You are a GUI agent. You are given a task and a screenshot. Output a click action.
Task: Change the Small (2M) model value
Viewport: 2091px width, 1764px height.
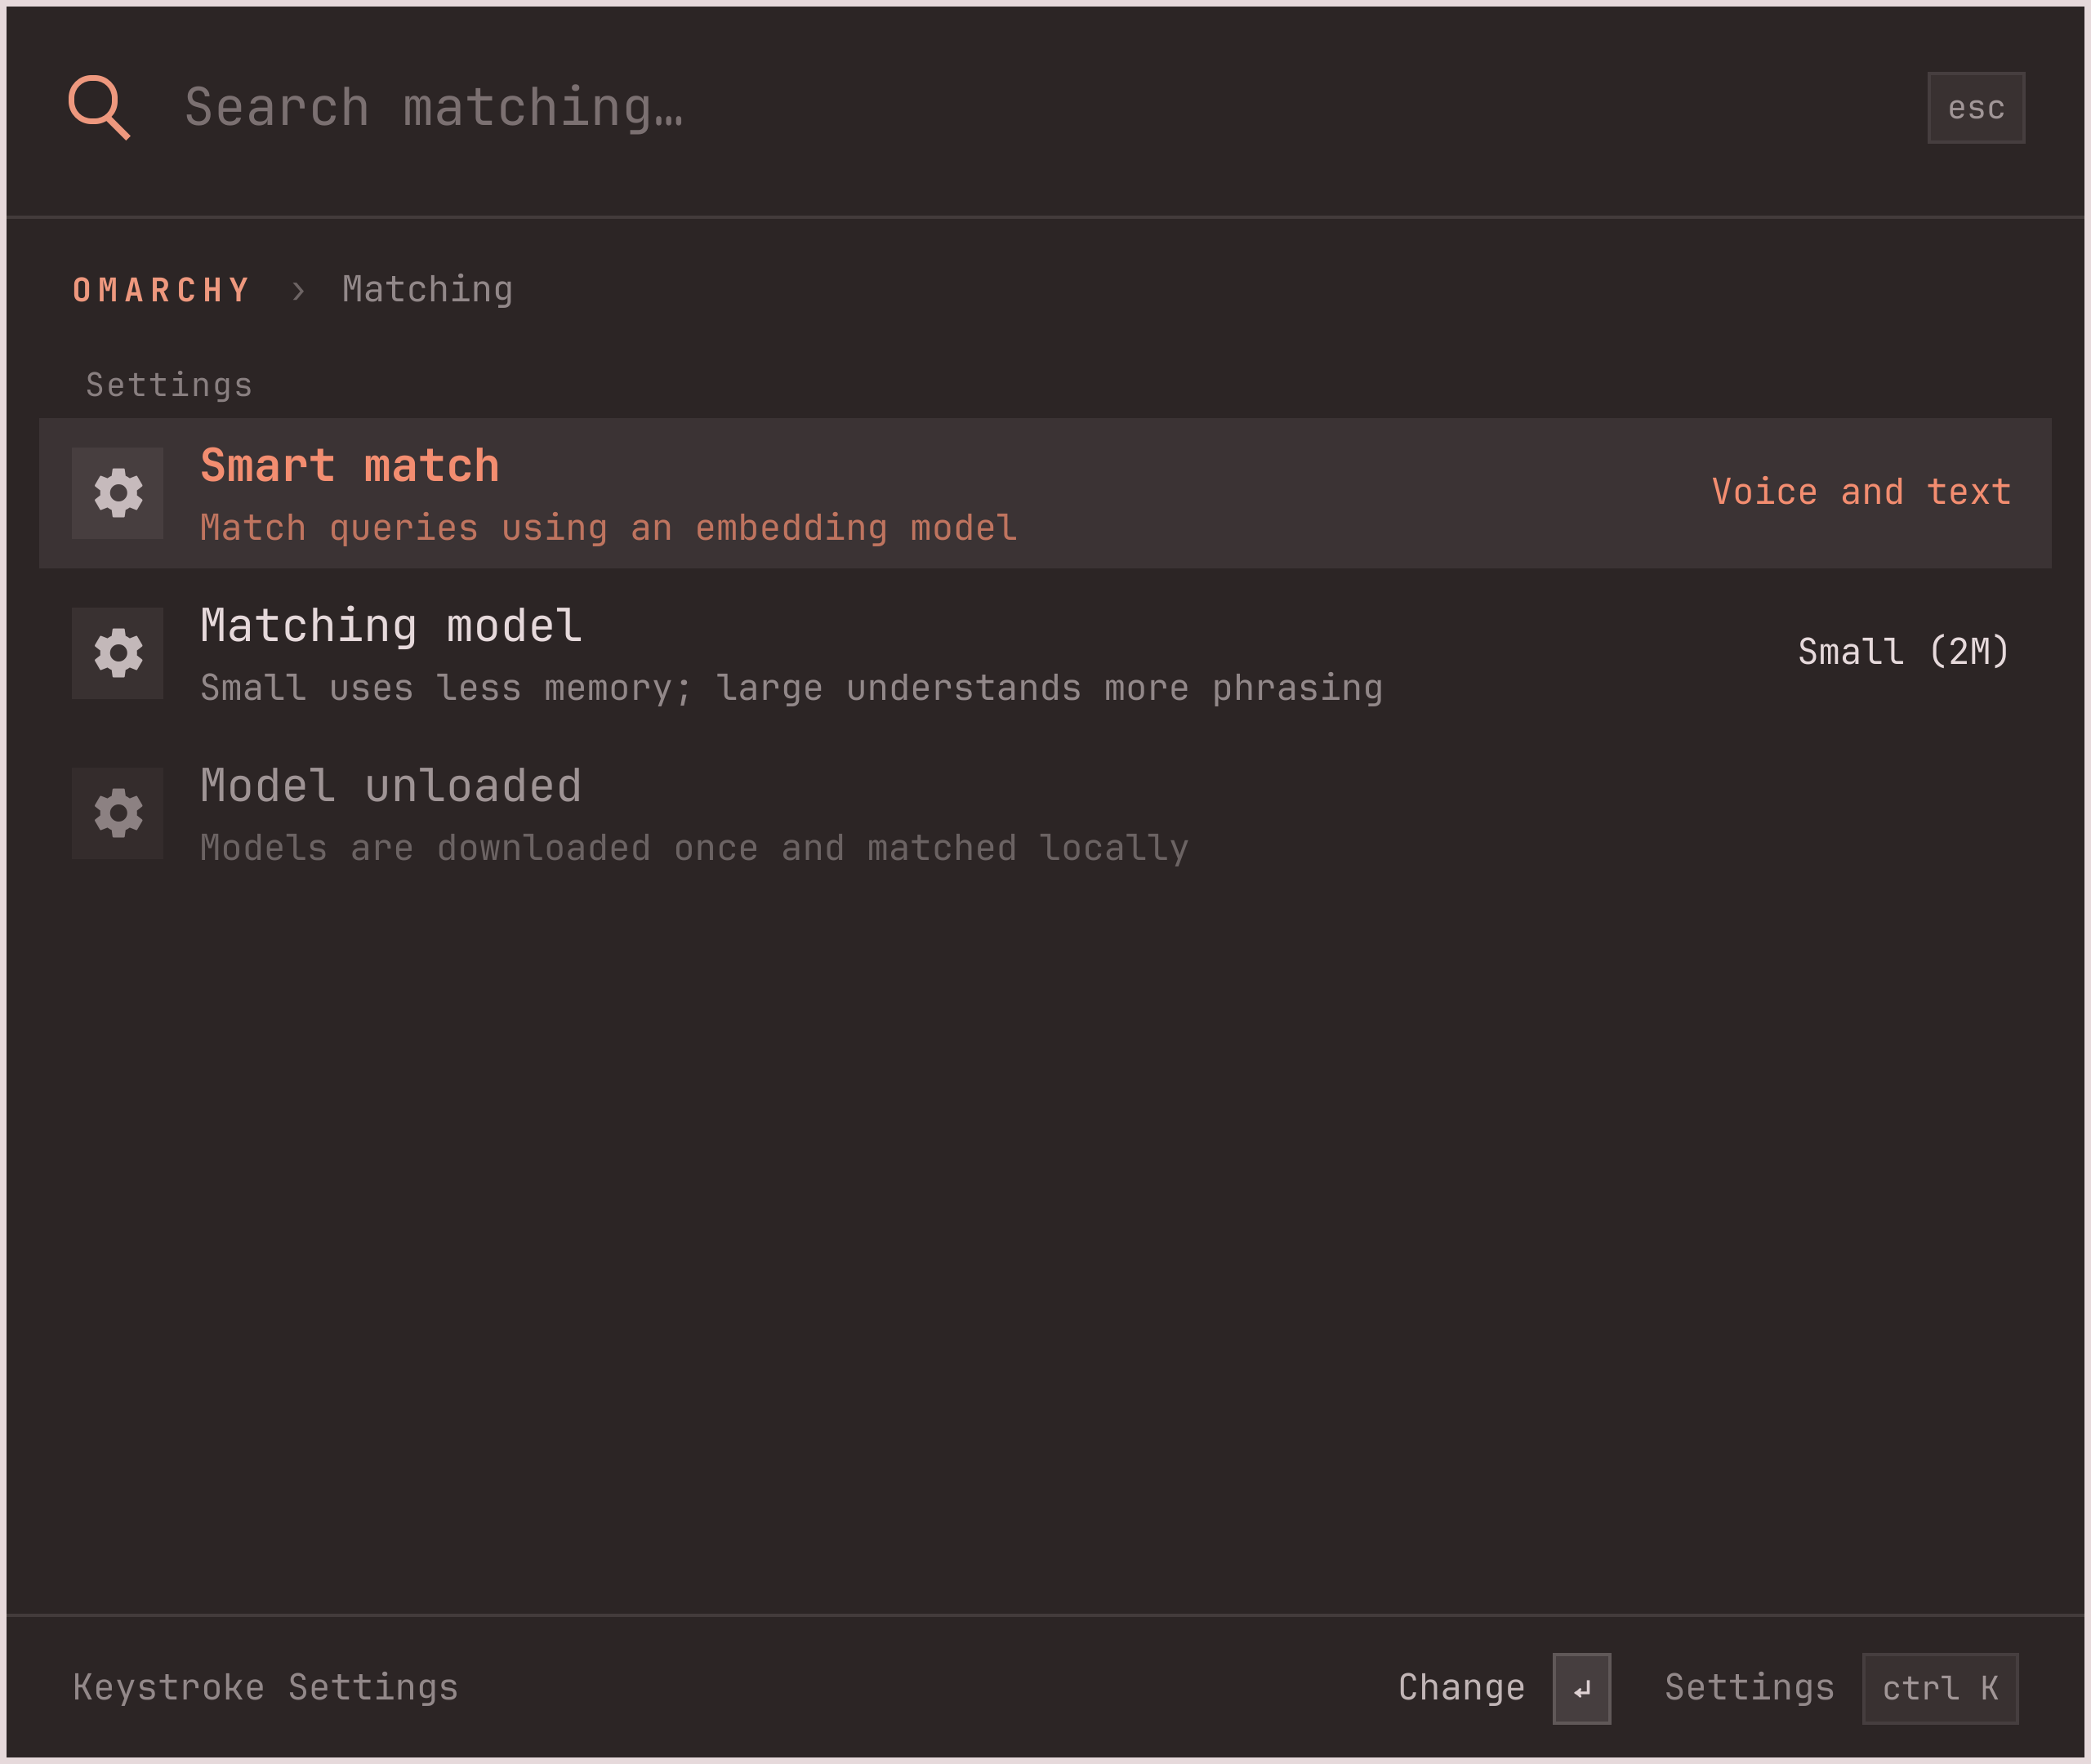[1904, 652]
